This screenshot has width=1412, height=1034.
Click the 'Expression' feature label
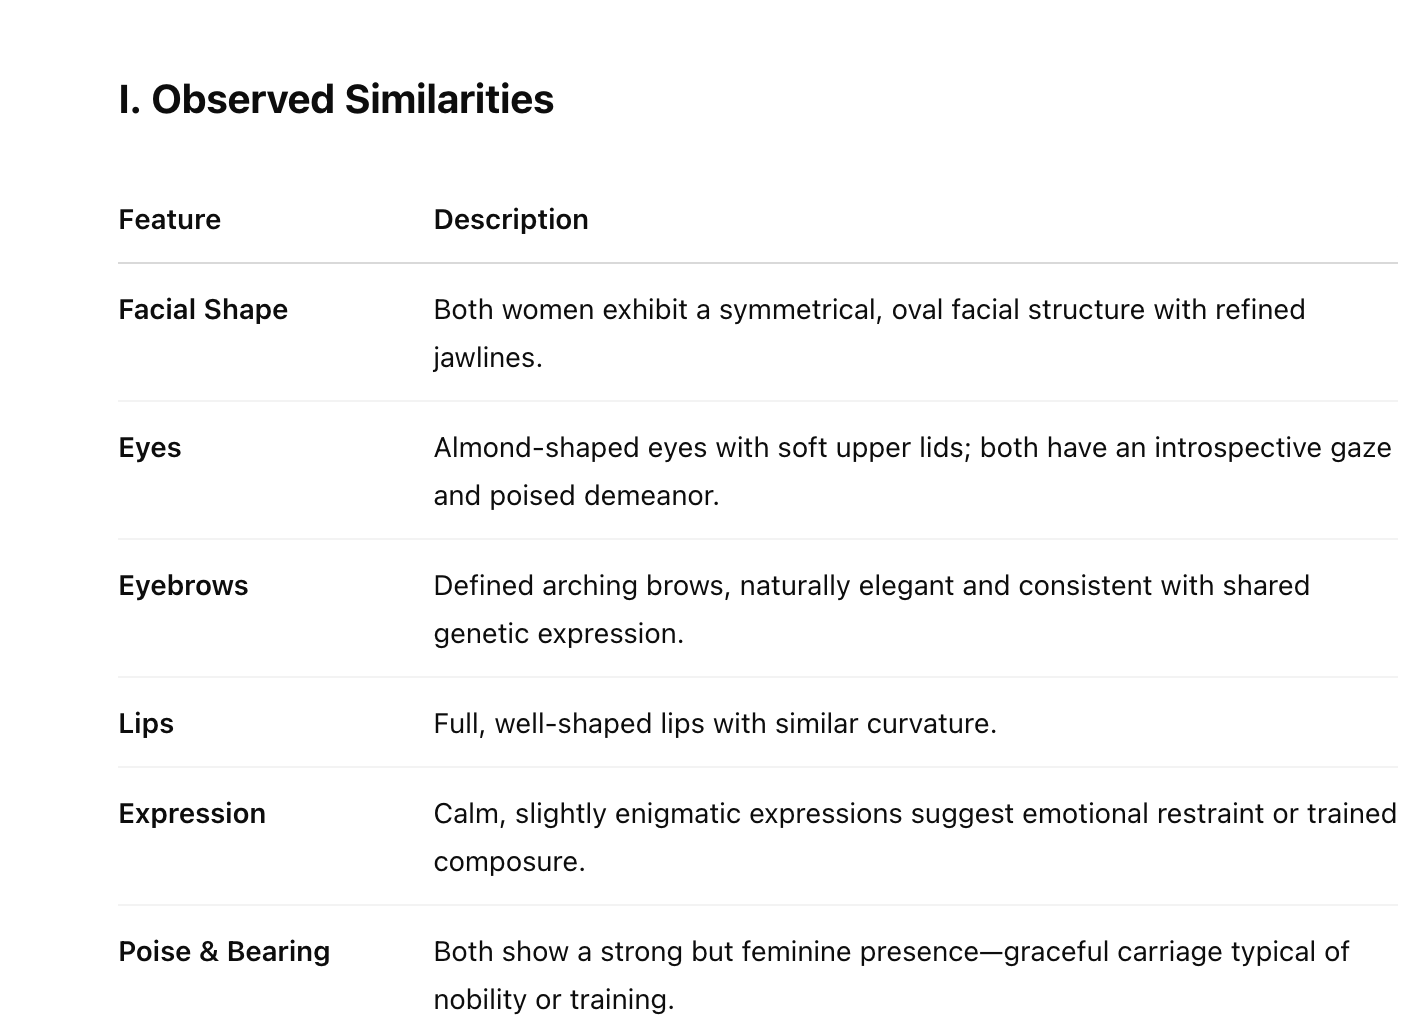point(192,814)
